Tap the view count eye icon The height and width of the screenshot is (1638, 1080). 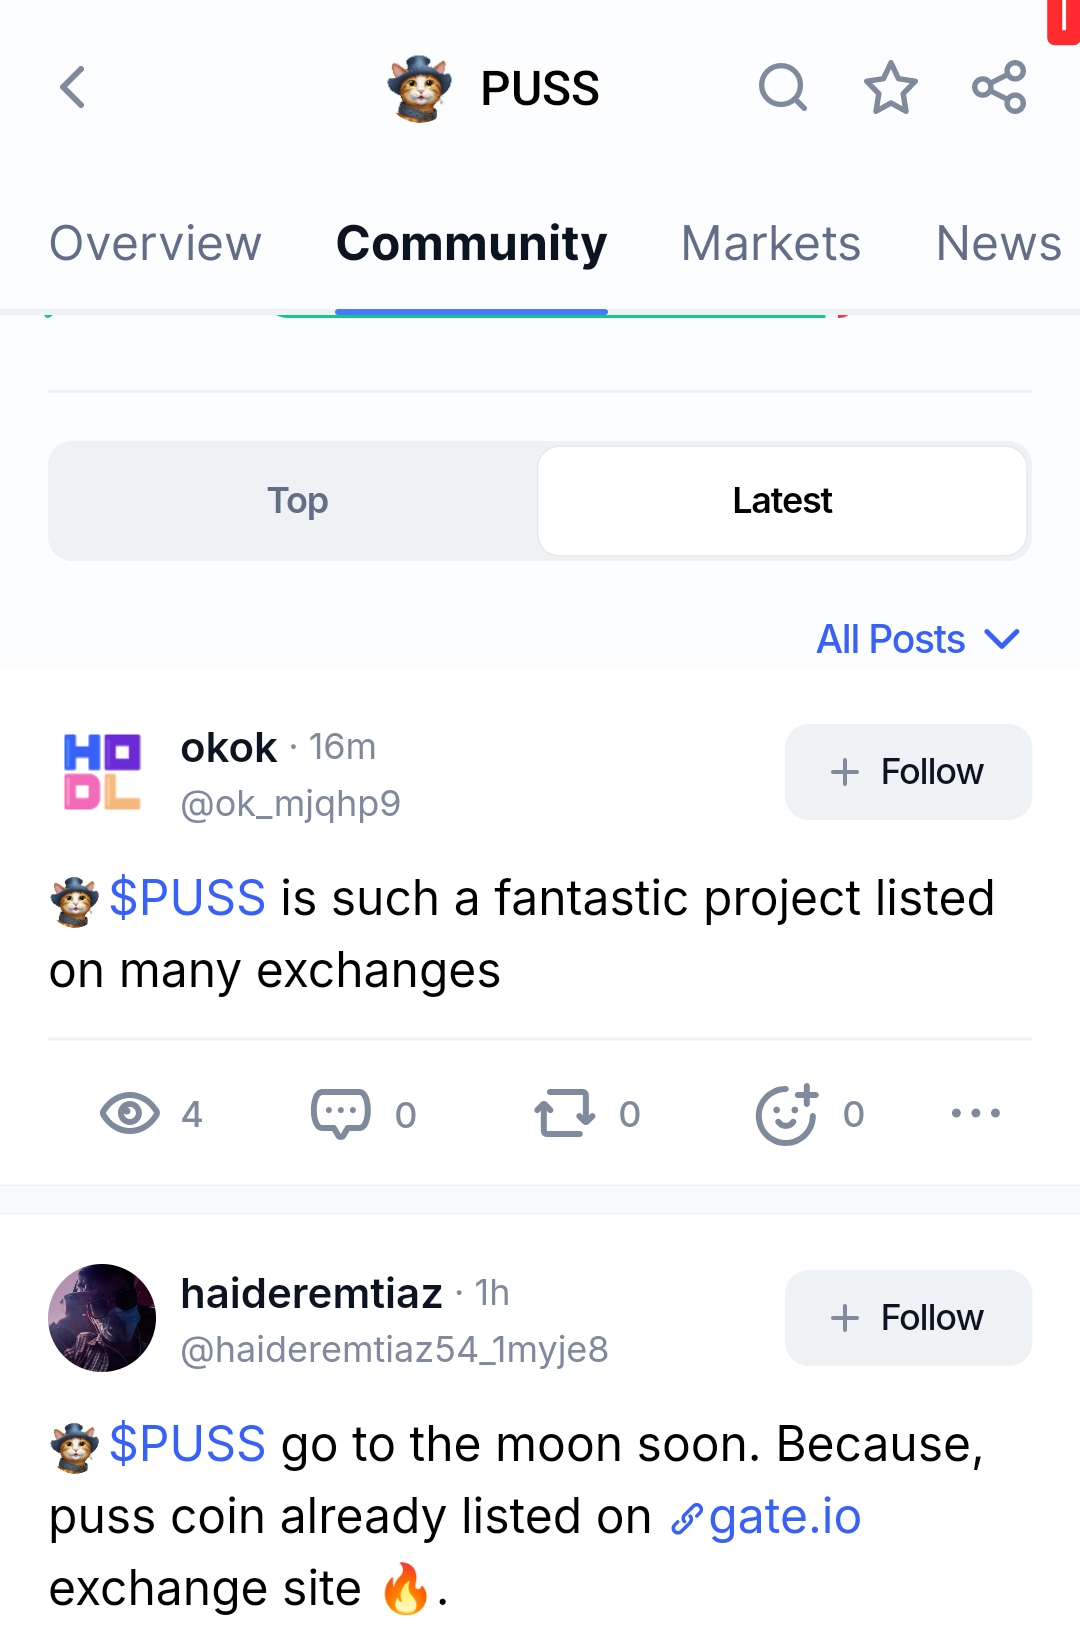click(130, 1113)
